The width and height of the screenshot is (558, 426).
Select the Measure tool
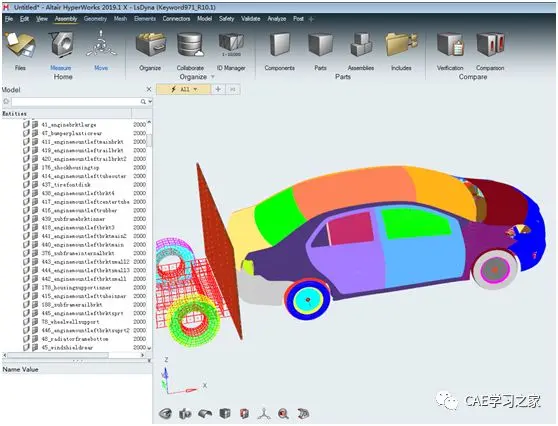pos(61,50)
